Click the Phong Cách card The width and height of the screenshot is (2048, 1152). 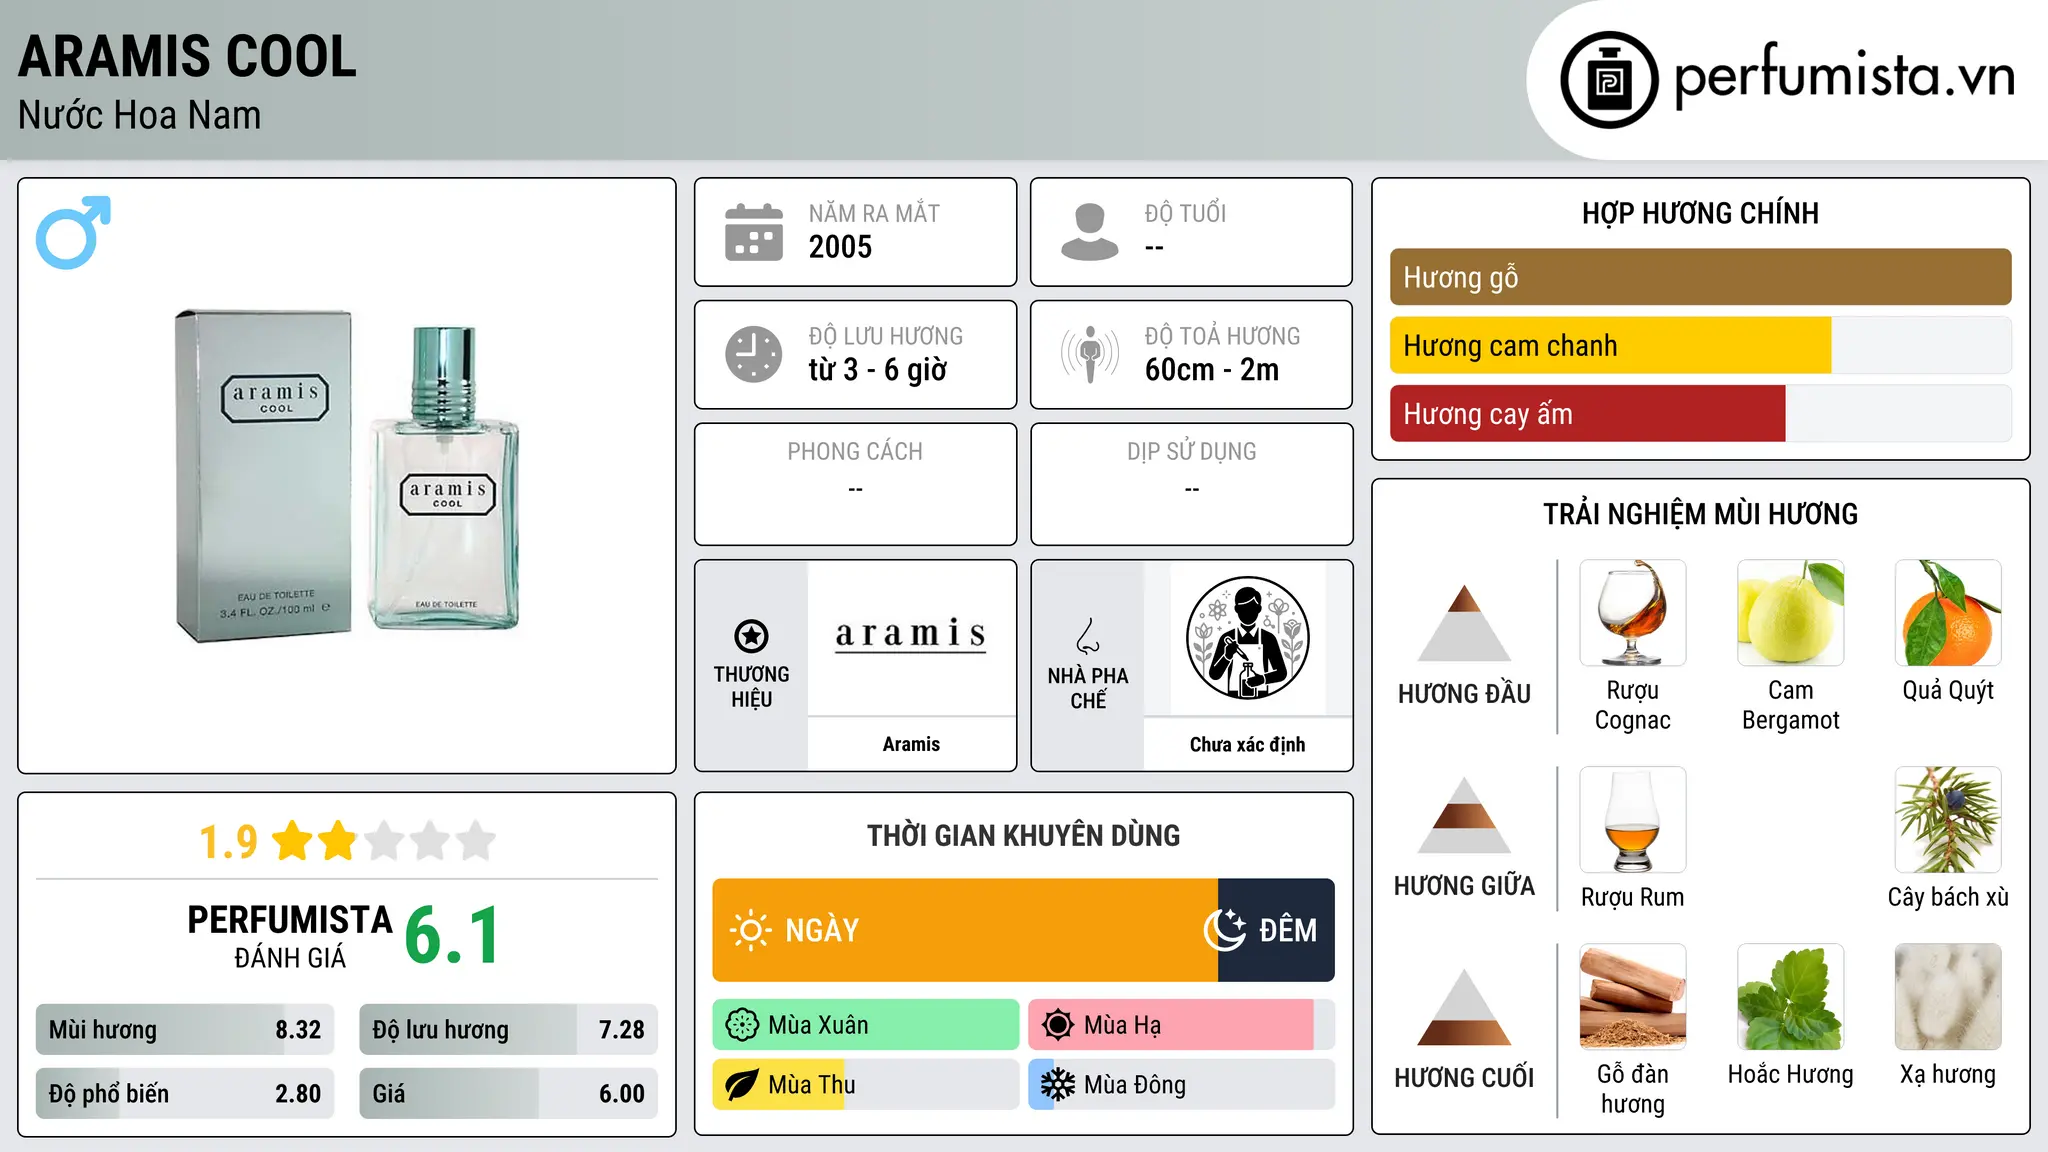[x=855, y=484]
